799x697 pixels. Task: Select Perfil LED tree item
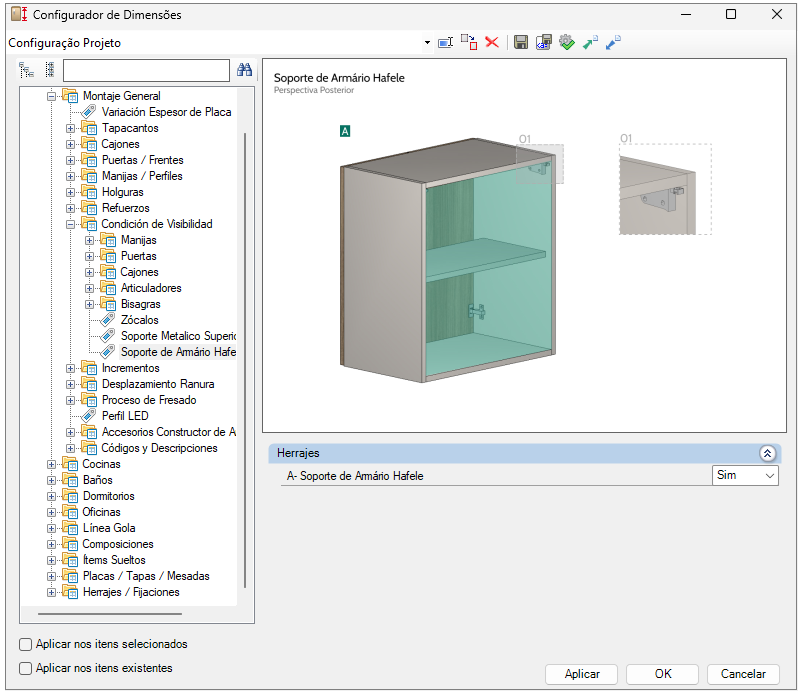click(125, 416)
